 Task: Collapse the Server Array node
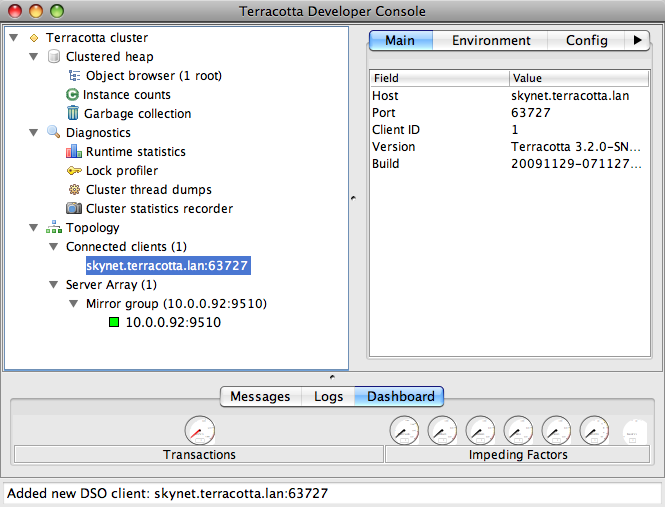click(53, 285)
